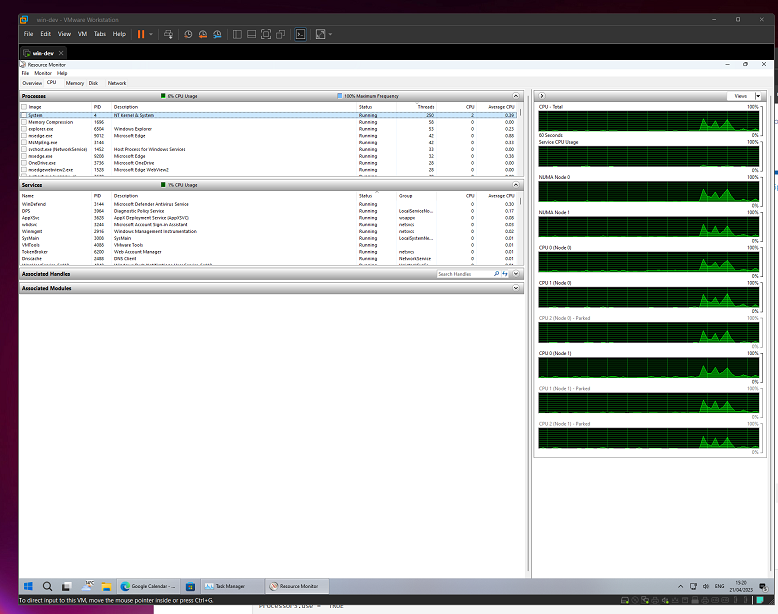The height and width of the screenshot is (614, 778).
Task: Click the refresh icon in Associated Handles
Action: coord(505,273)
